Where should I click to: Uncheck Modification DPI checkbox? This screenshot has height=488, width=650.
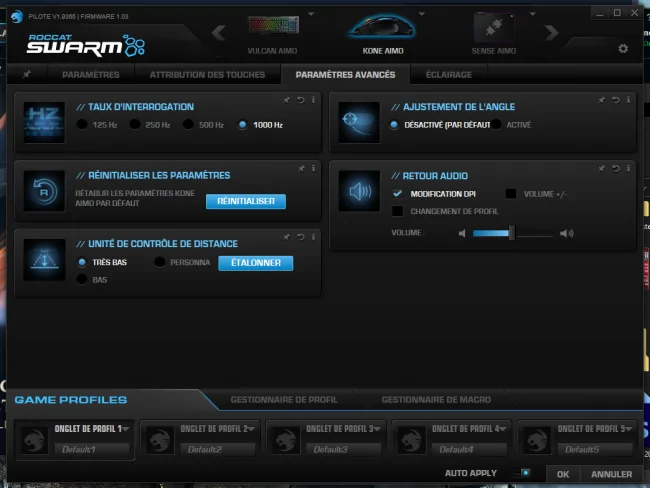pos(397,193)
